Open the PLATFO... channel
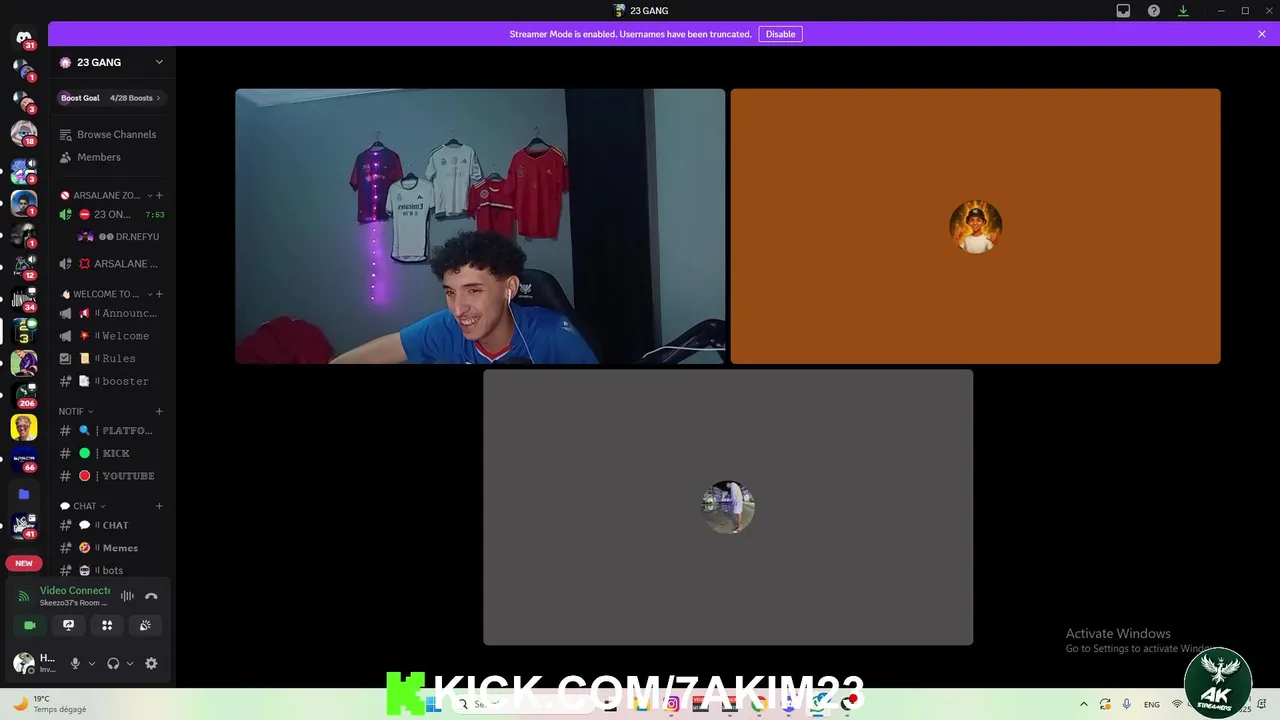The width and height of the screenshot is (1280, 720). [x=111, y=431]
